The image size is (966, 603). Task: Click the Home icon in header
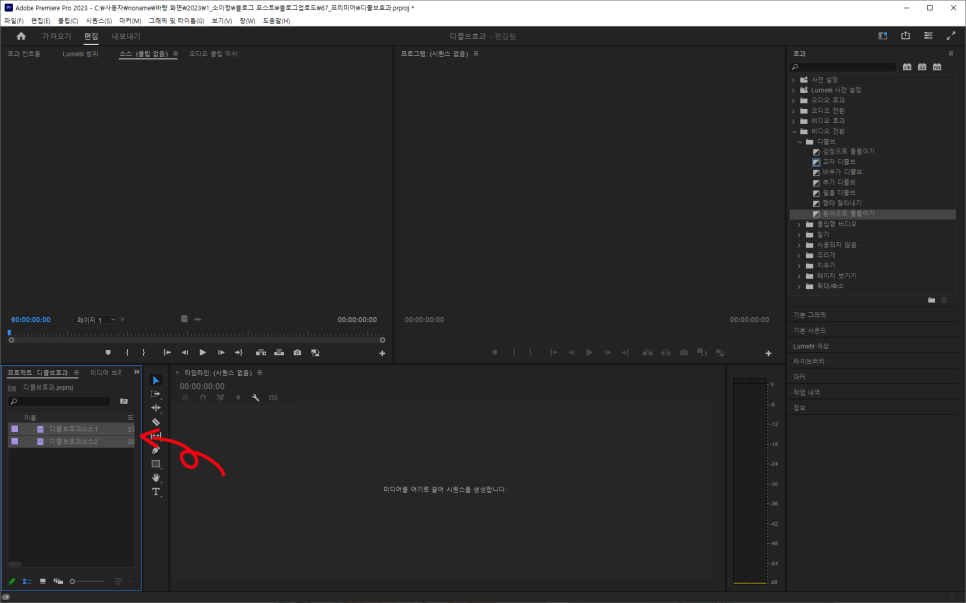pyautogui.click(x=21, y=36)
